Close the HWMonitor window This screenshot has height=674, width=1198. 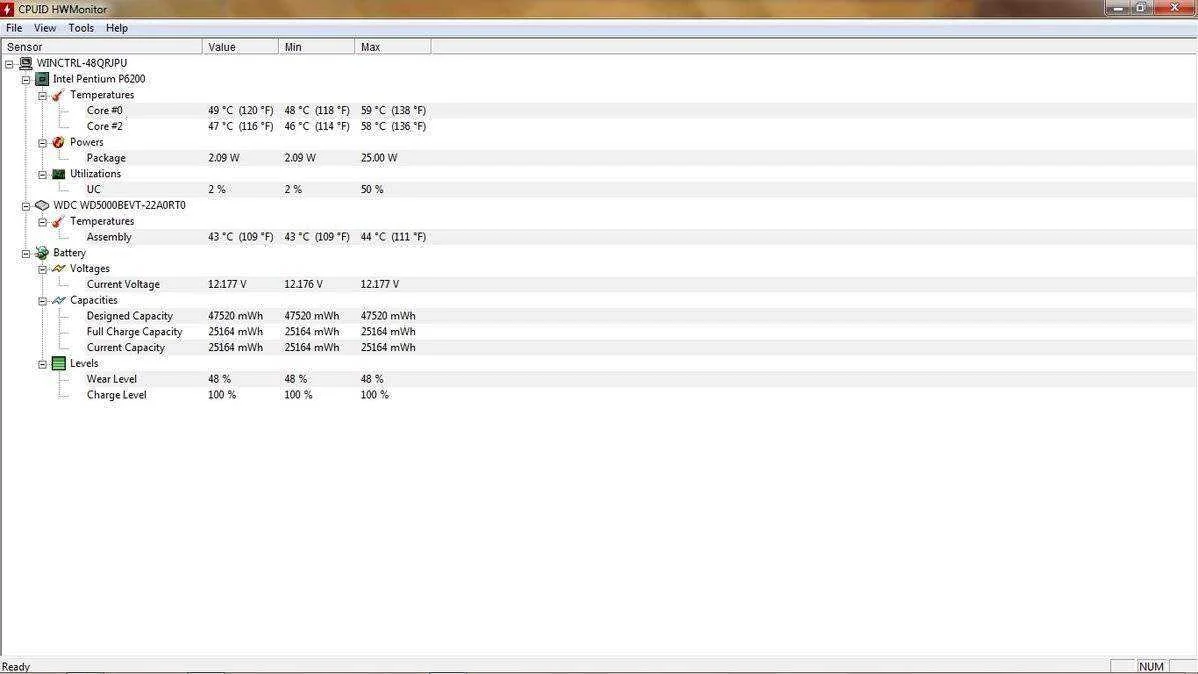(1174, 8)
